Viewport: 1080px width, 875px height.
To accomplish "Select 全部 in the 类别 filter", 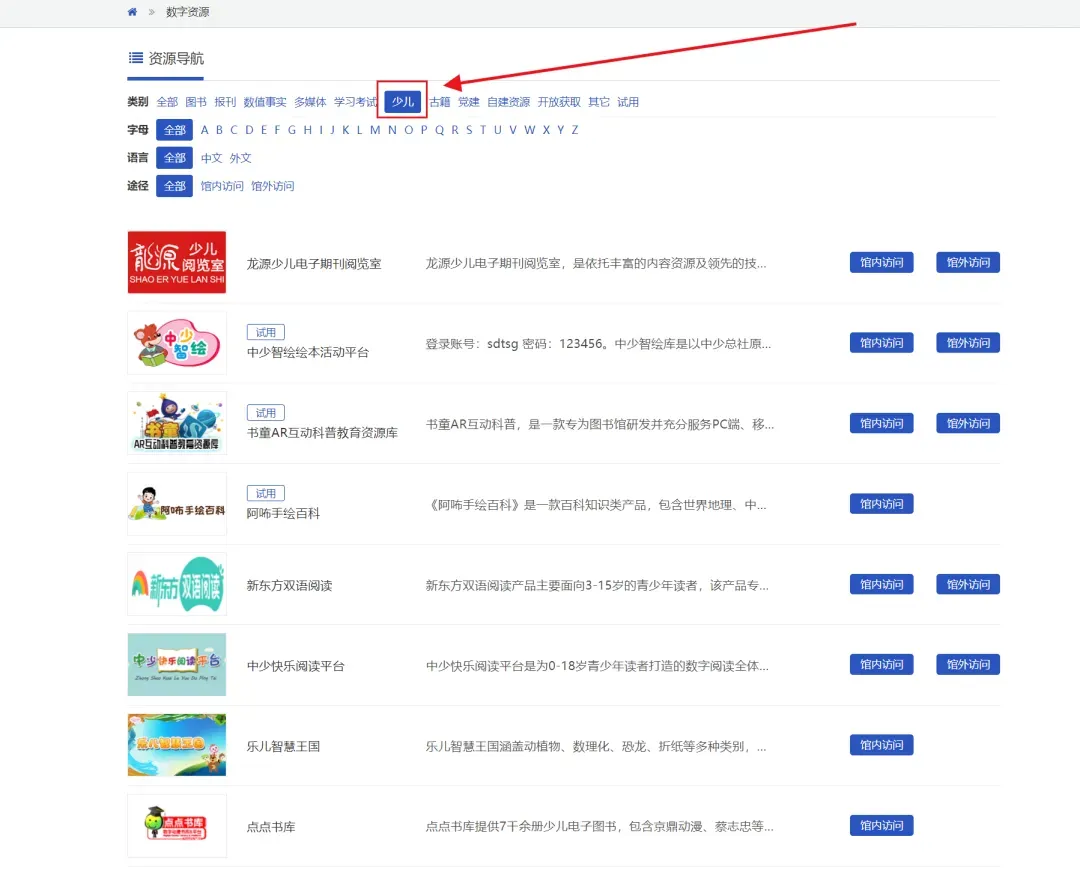I will pyautogui.click(x=167, y=102).
